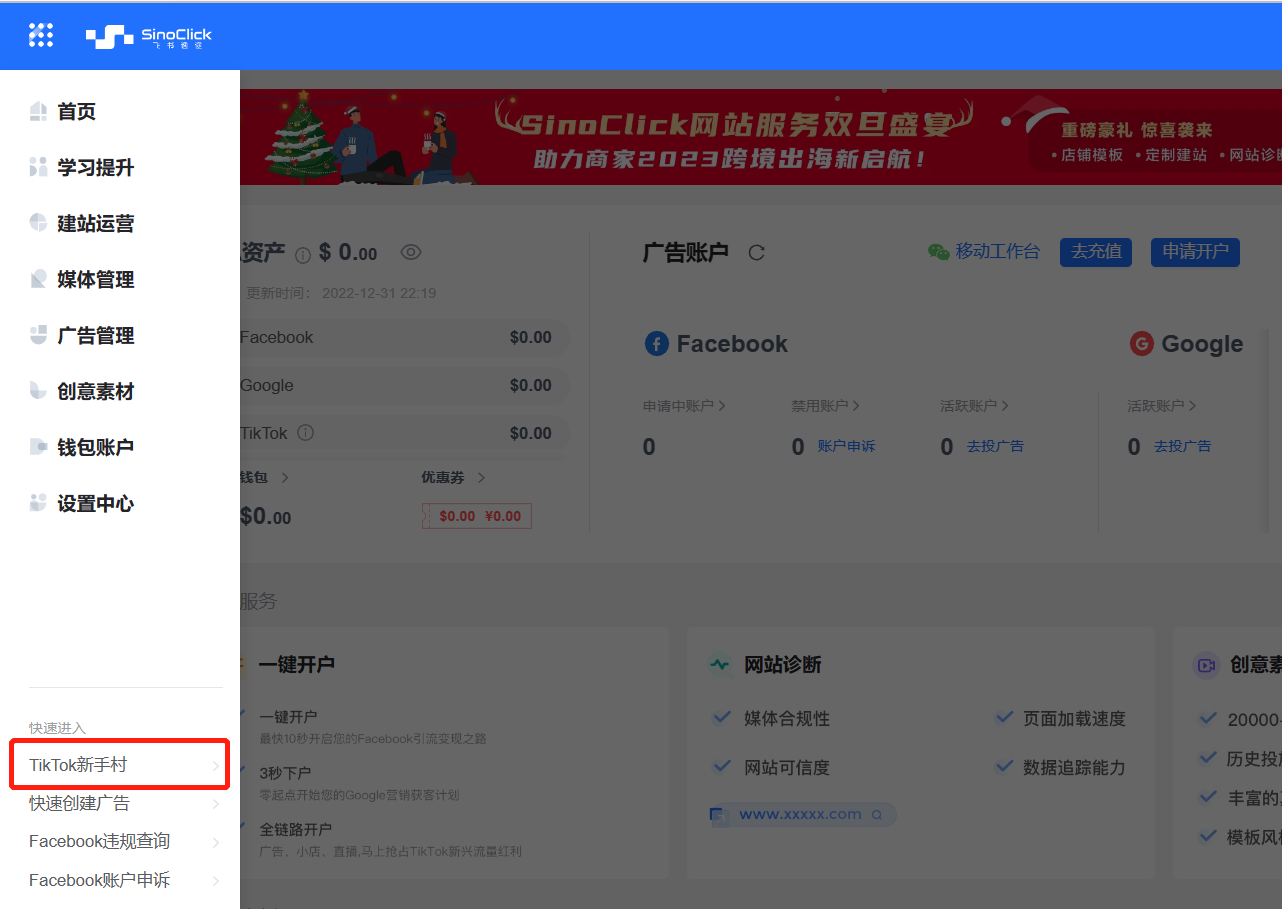Image resolution: width=1282 pixels, height=909 pixels.
Task: Click the Facebook logo icon
Action: click(x=656, y=344)
